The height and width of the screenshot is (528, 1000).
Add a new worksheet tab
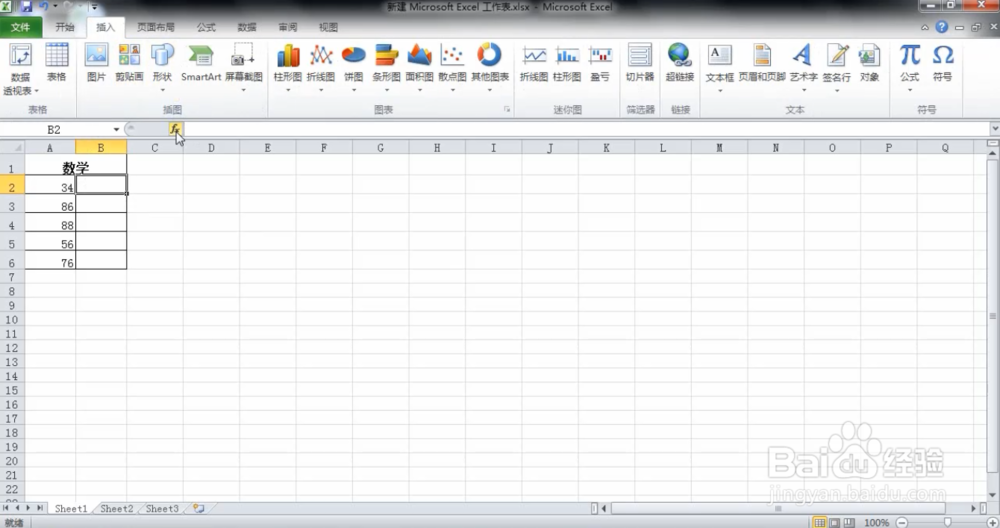click(199, 508)
